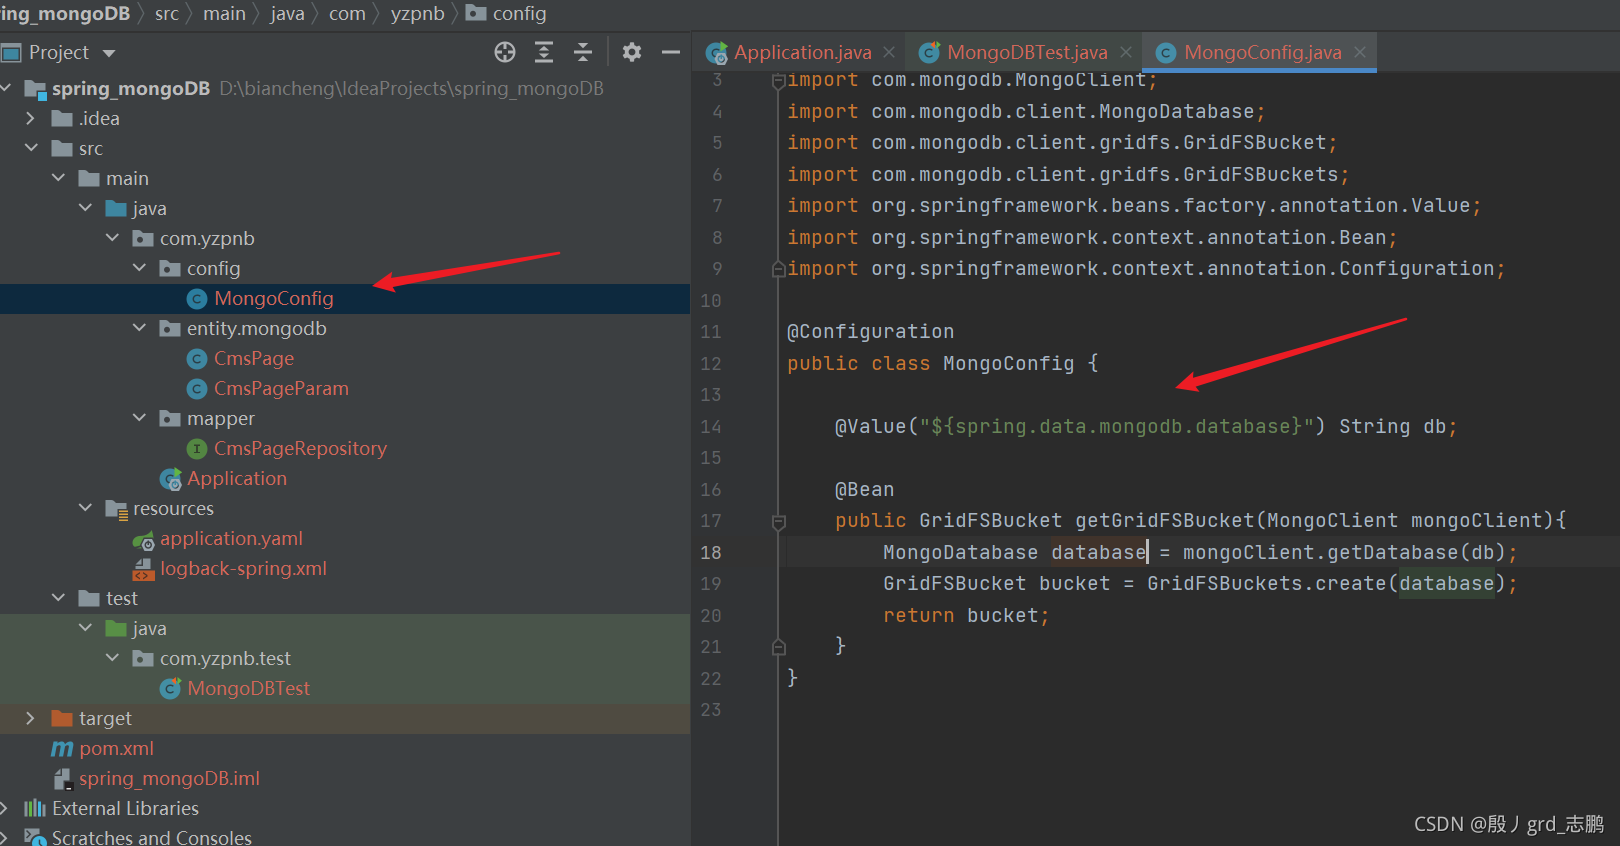1620x846 pixels.
Task: Click line number 18 in gutter
Action: (711, 552)
